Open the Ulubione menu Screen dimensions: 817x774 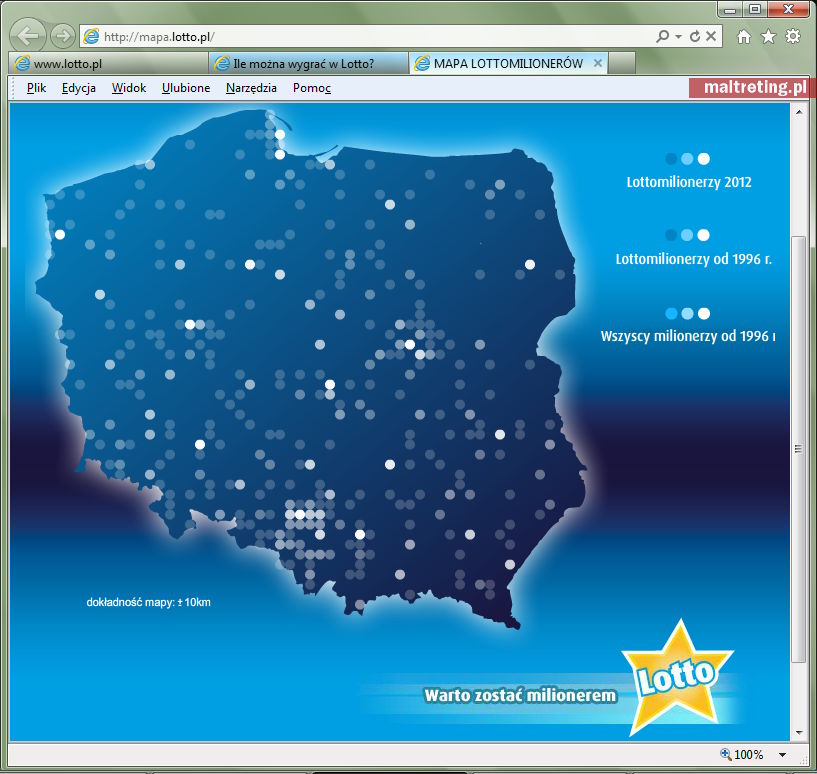tap(186, 88)
